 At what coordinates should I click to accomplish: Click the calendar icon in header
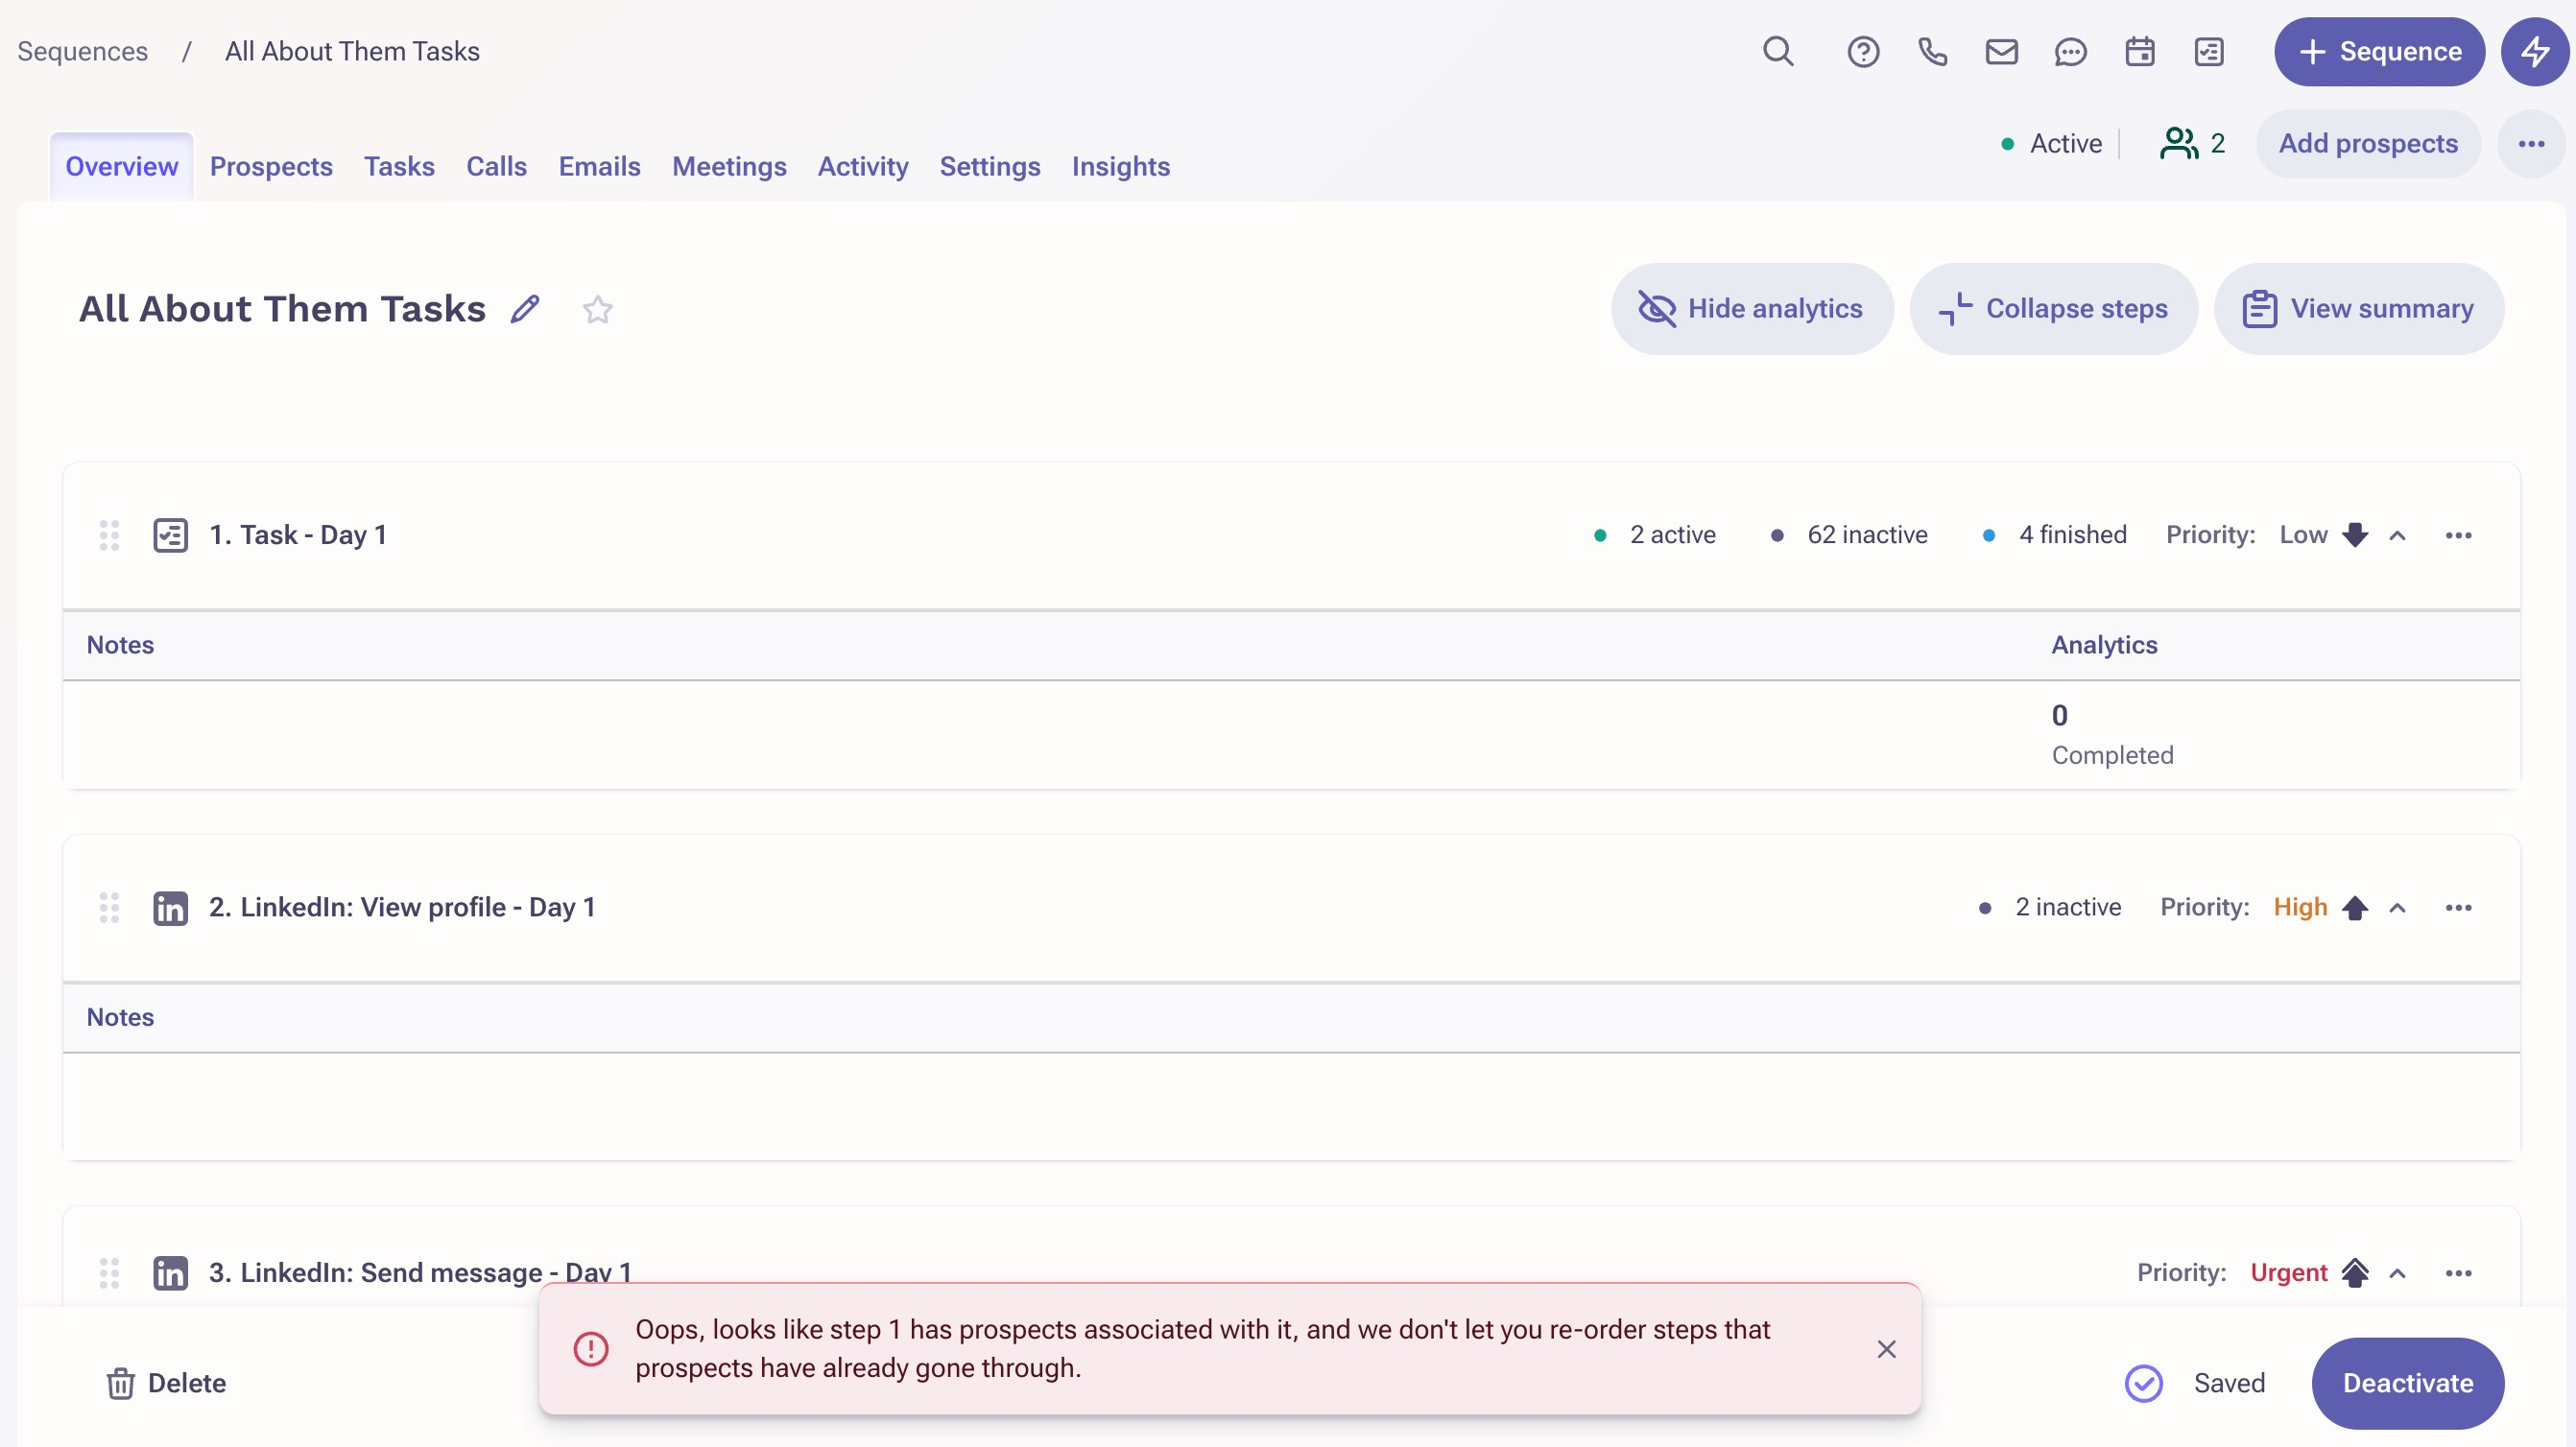point(2139,51)
